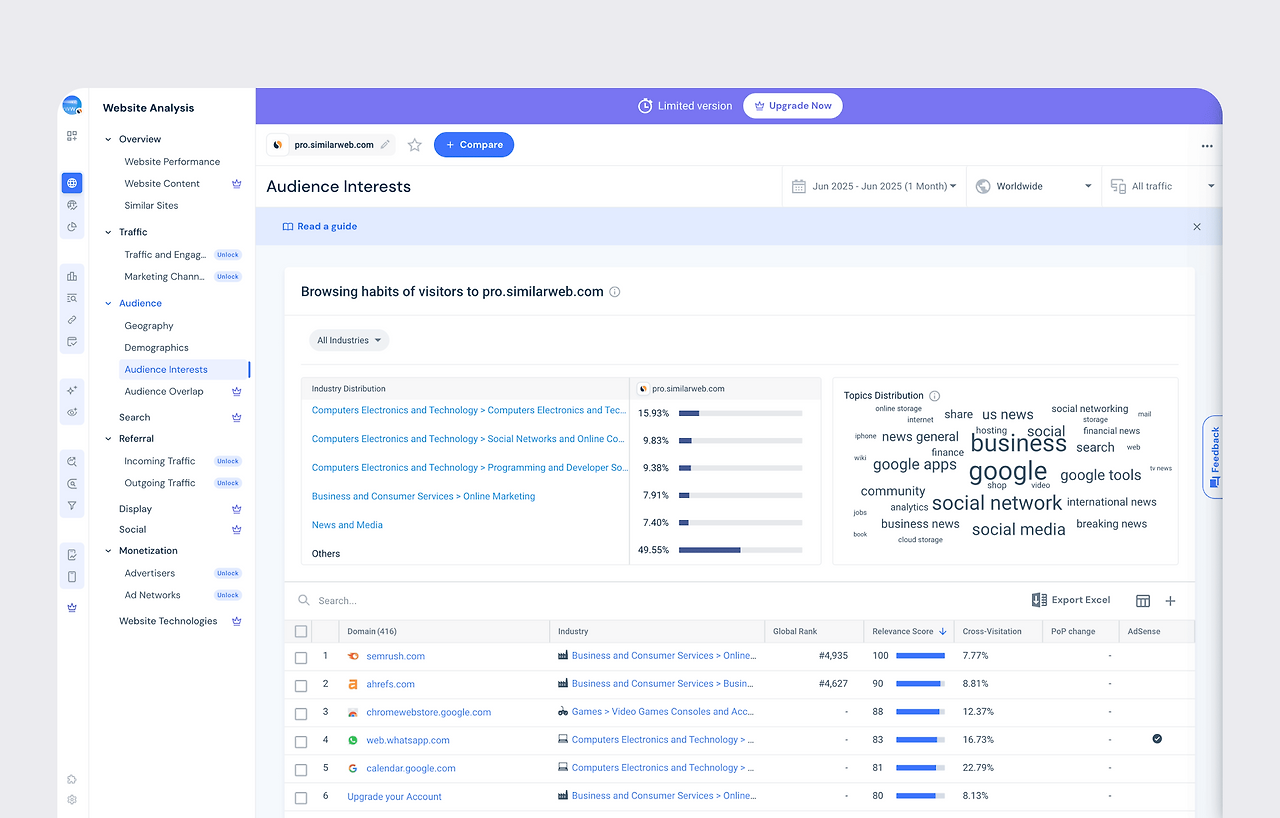
Task: Click the plus icon beside Export Excel
Action: [1171, 601]
